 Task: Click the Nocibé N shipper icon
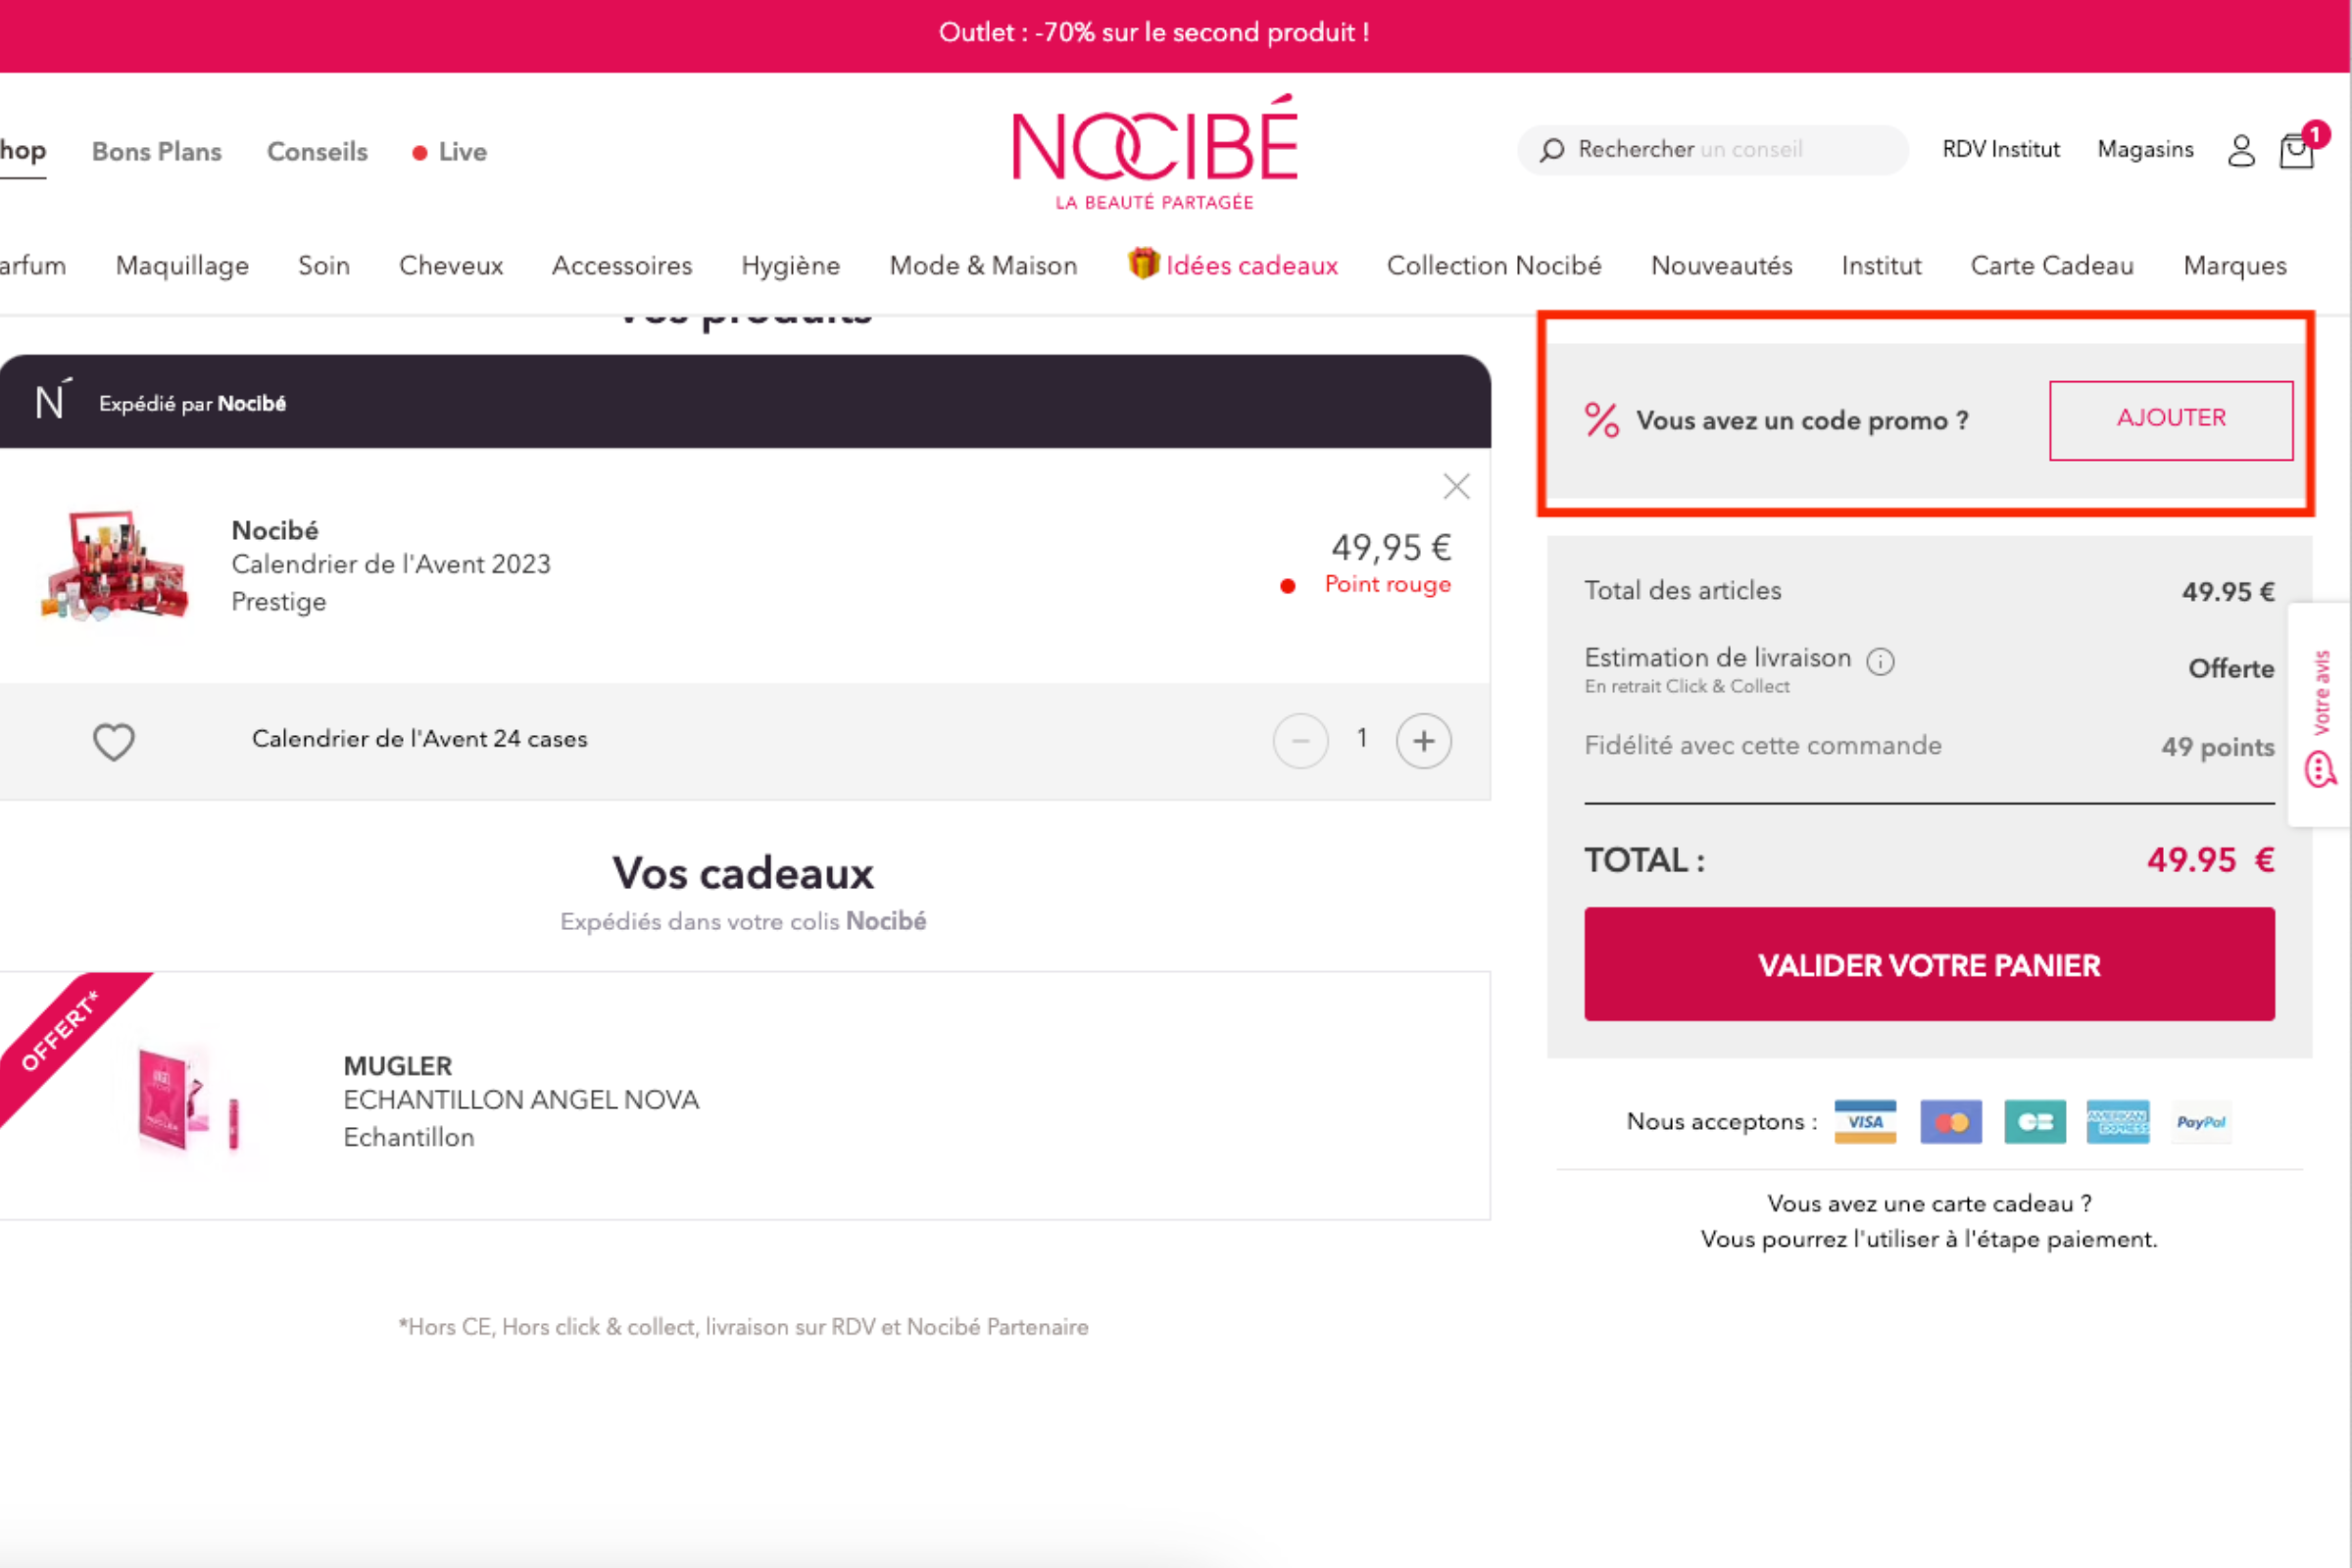[x=52, y=400]
